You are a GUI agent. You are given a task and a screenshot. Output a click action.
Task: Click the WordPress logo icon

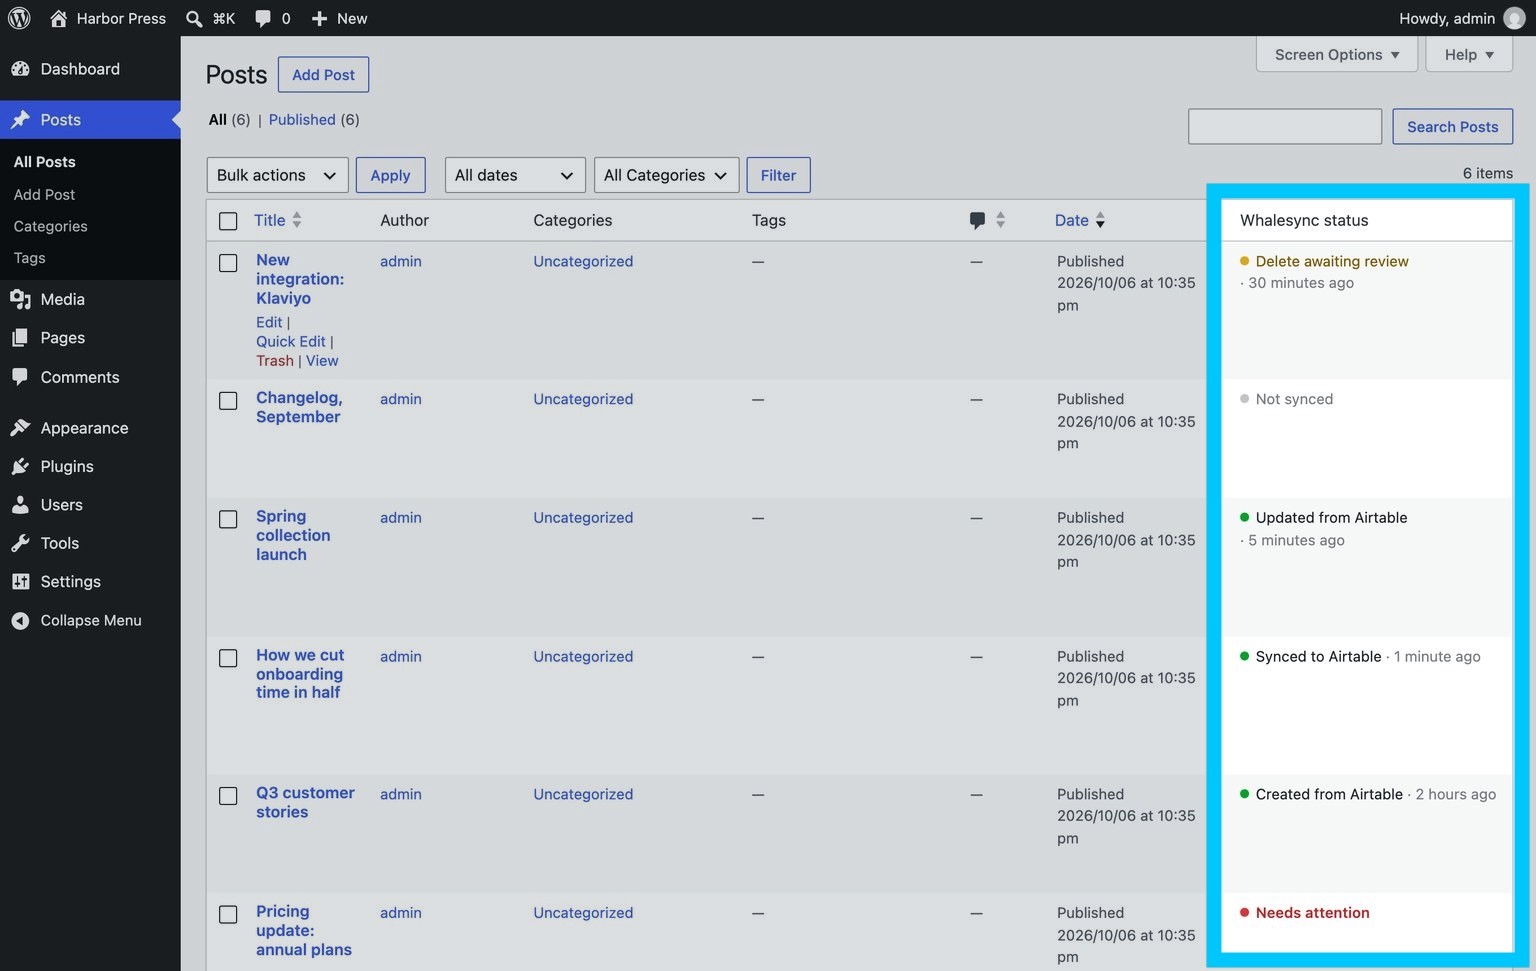click(x=19, y=18)
